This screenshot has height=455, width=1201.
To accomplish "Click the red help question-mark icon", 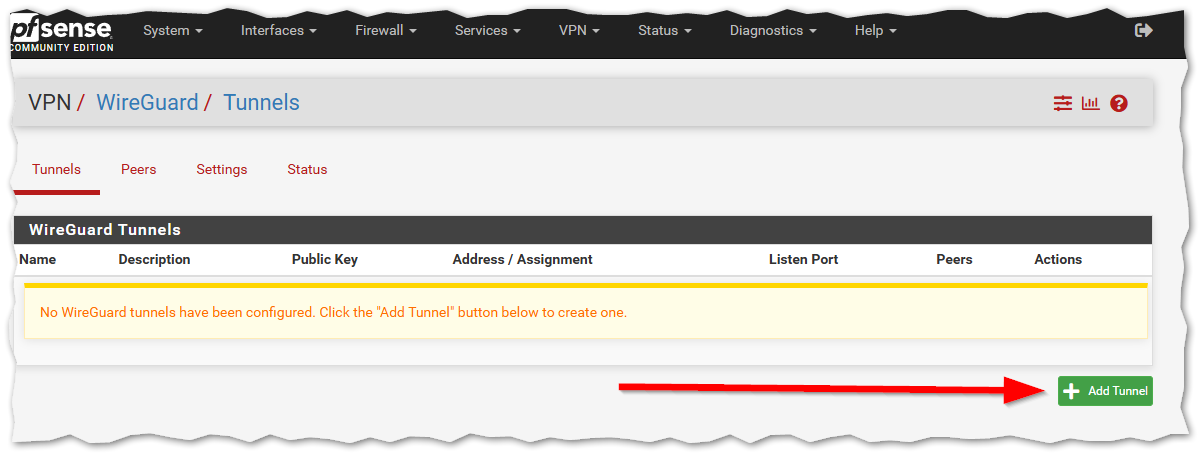I will click(1119, 103).
